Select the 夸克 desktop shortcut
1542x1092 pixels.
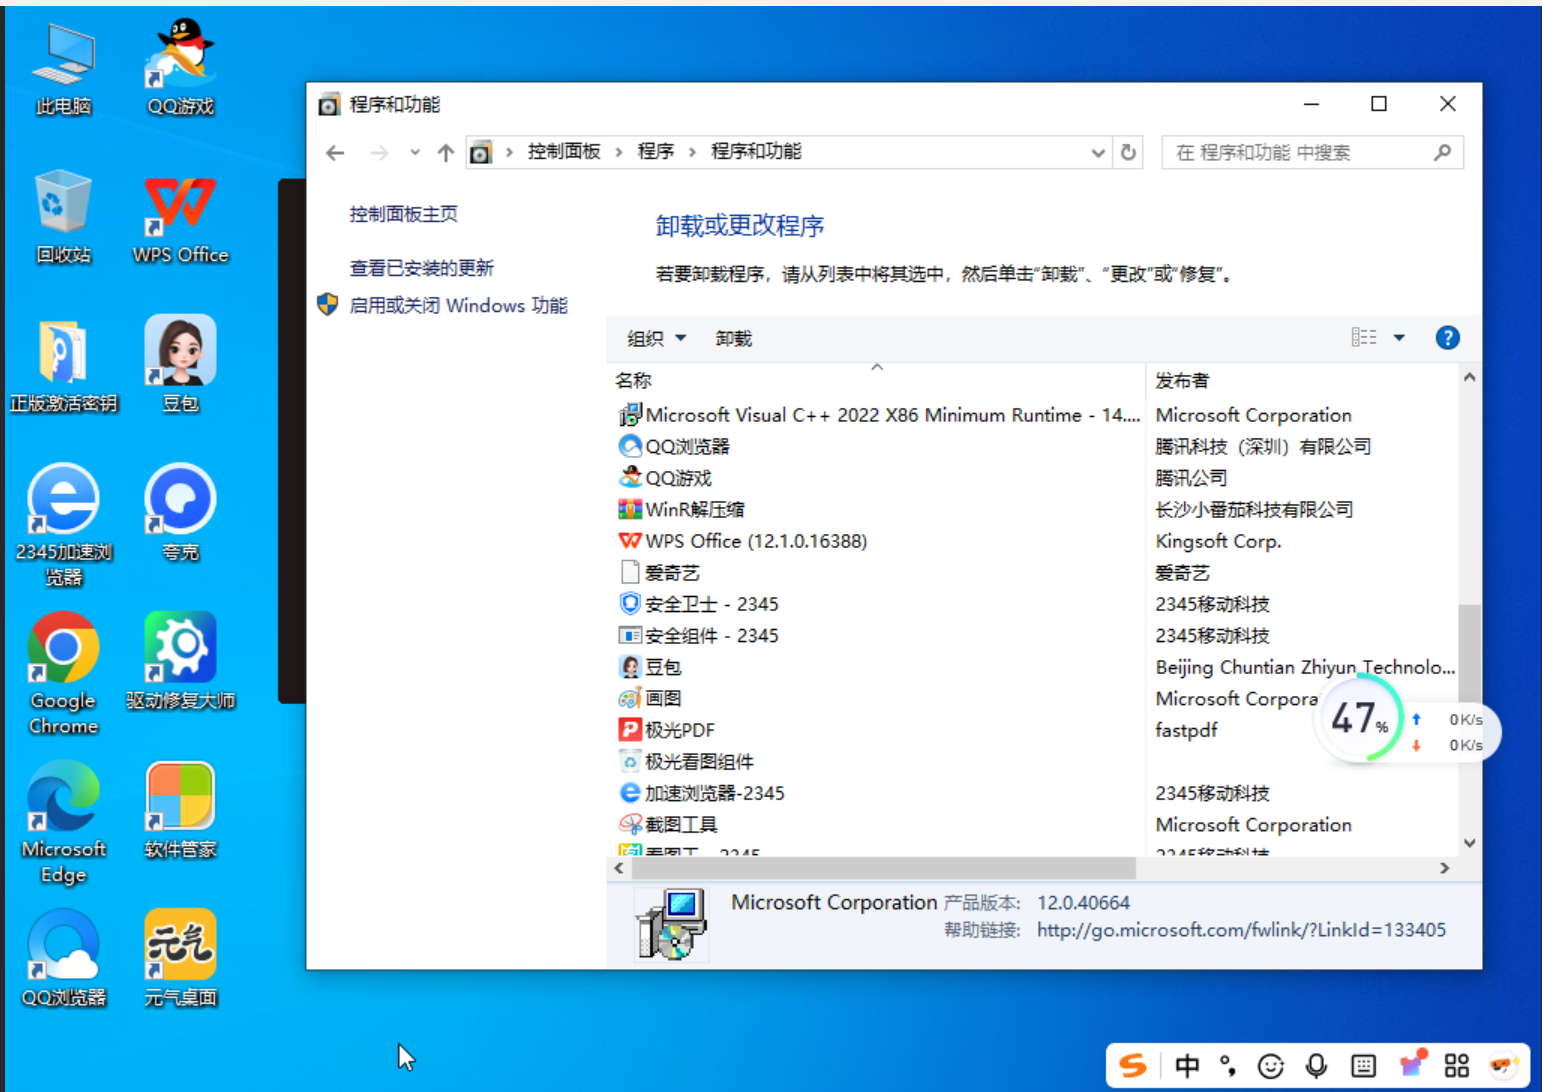pos(180,512)
